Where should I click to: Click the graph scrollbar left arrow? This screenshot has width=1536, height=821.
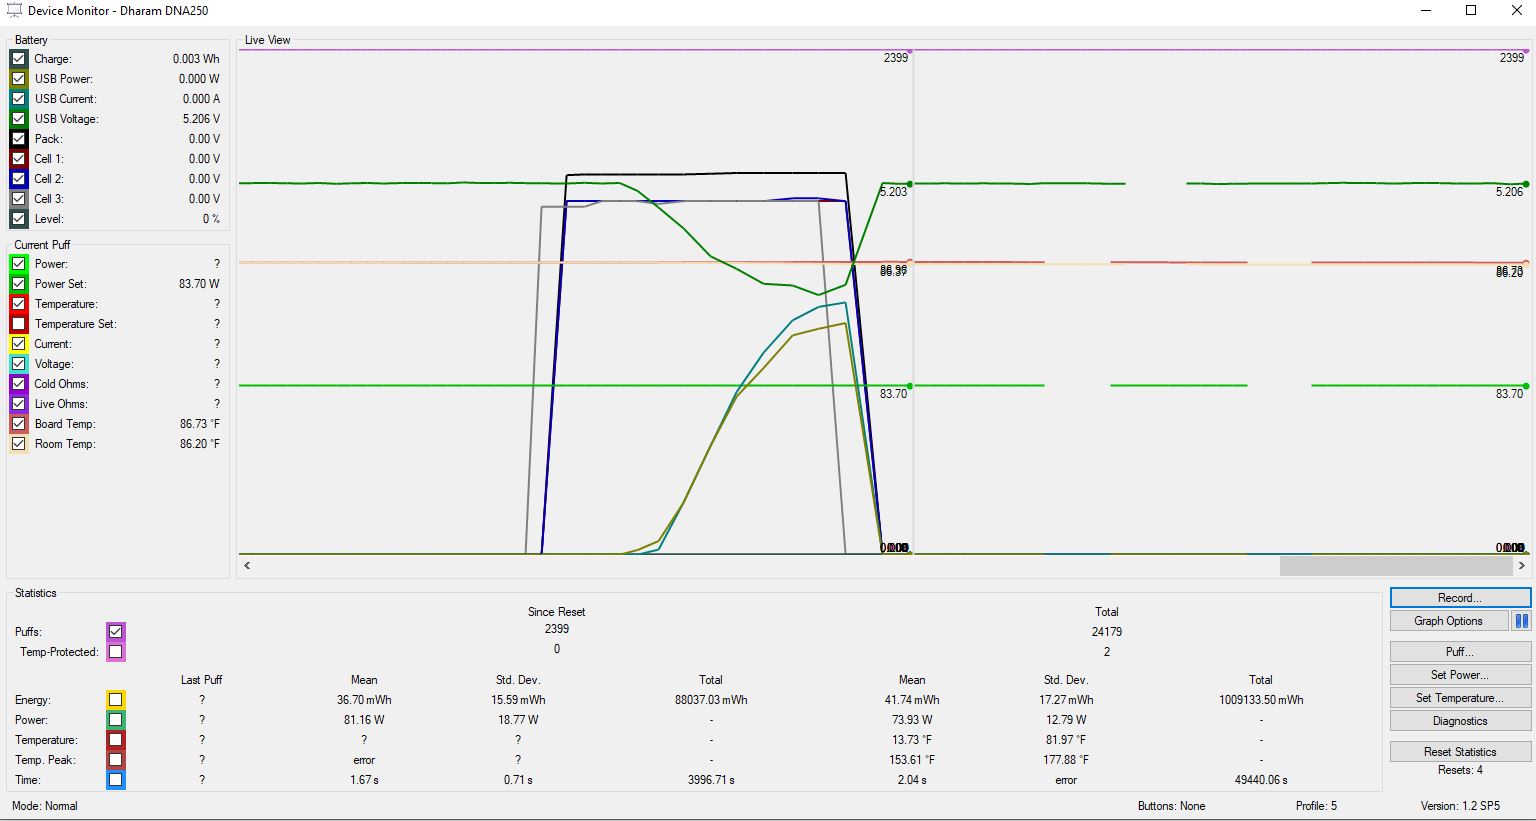[247, 566]
